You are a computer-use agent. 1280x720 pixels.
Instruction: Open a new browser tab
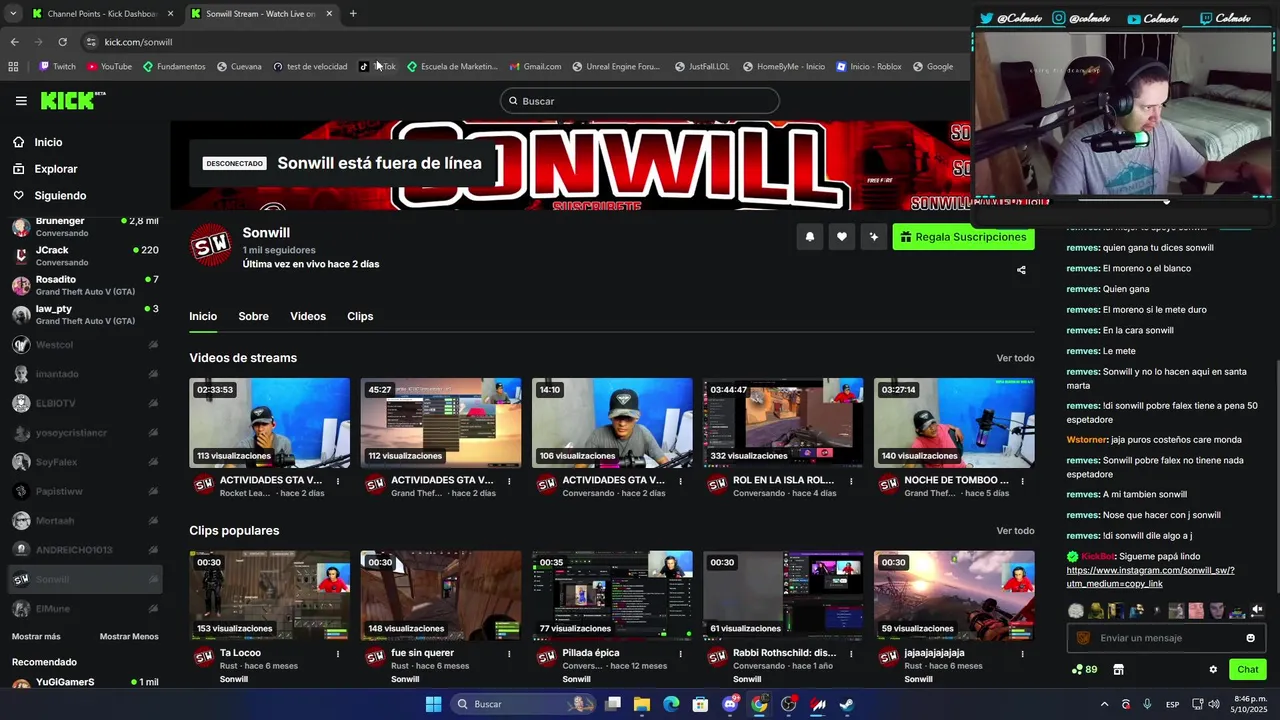[353, 14]
